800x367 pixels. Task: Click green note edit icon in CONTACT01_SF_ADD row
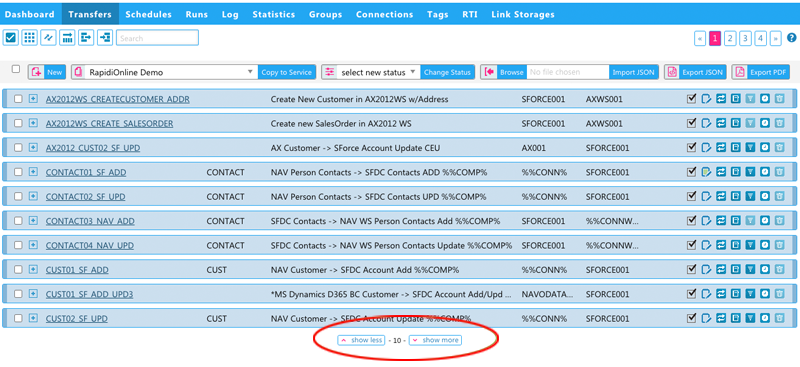coord(706,172)
